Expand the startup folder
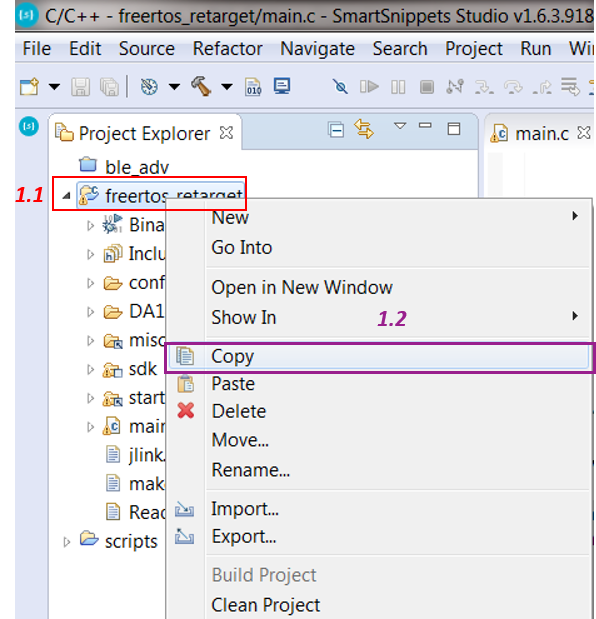 click(x=90, y=398)
